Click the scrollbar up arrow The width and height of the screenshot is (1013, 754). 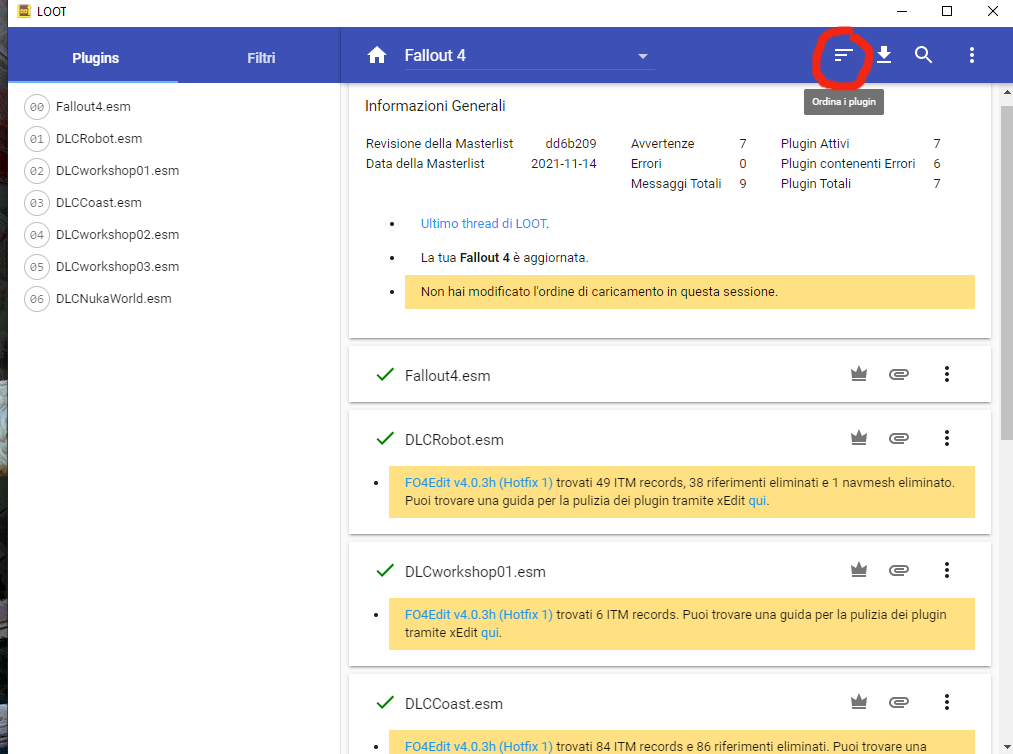pos(1007,93)
